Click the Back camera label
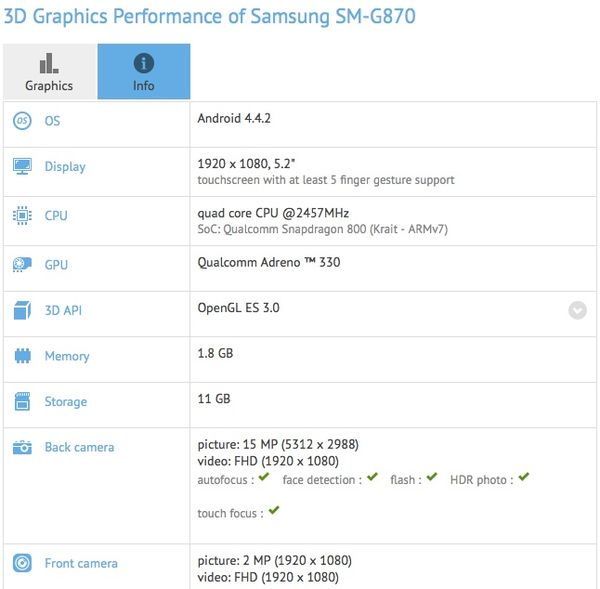 point(79,448)
